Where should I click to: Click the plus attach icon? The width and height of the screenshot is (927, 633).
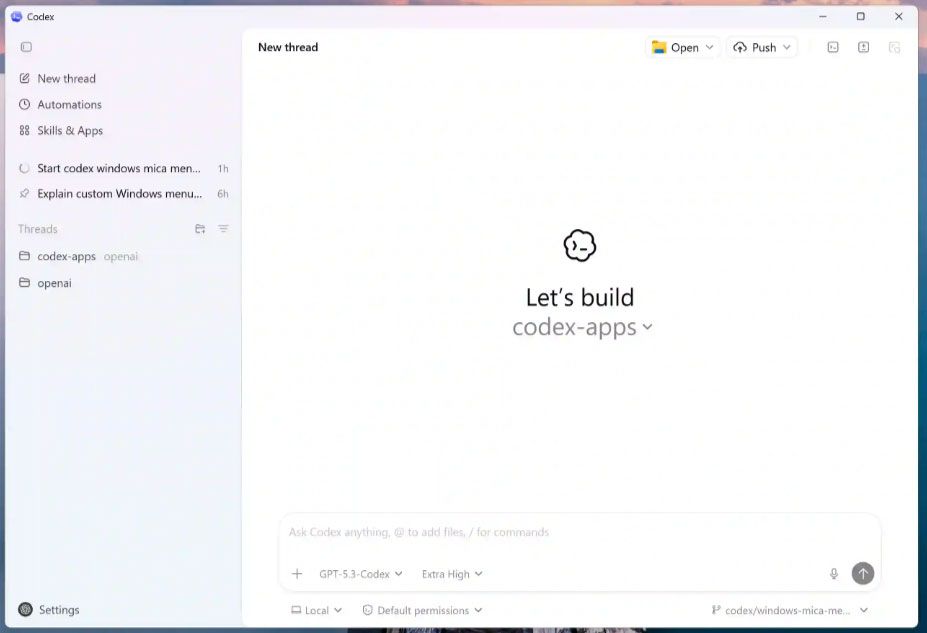click(x=297, y=573)
